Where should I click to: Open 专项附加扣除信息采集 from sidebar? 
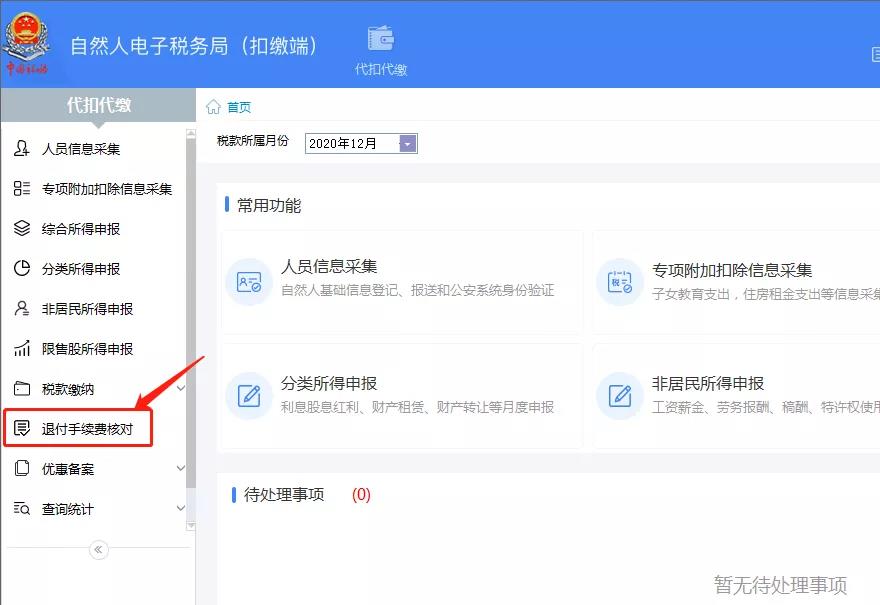(x=22, y=187)
